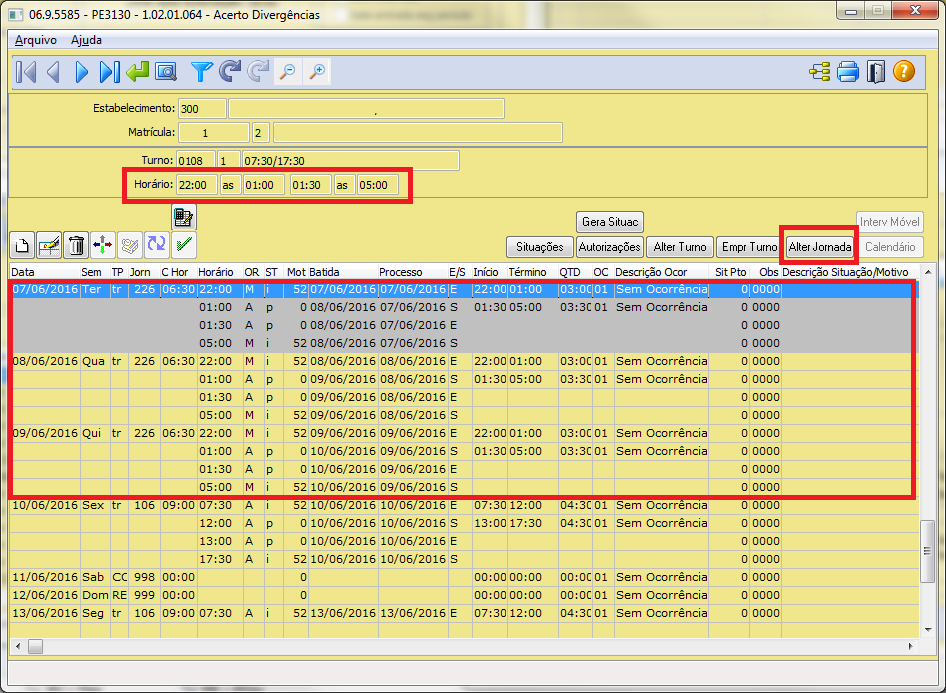This screenshot has width=946, height=693.
Task: Click the greyed redo arrow icon
Action: pos(258,72)
